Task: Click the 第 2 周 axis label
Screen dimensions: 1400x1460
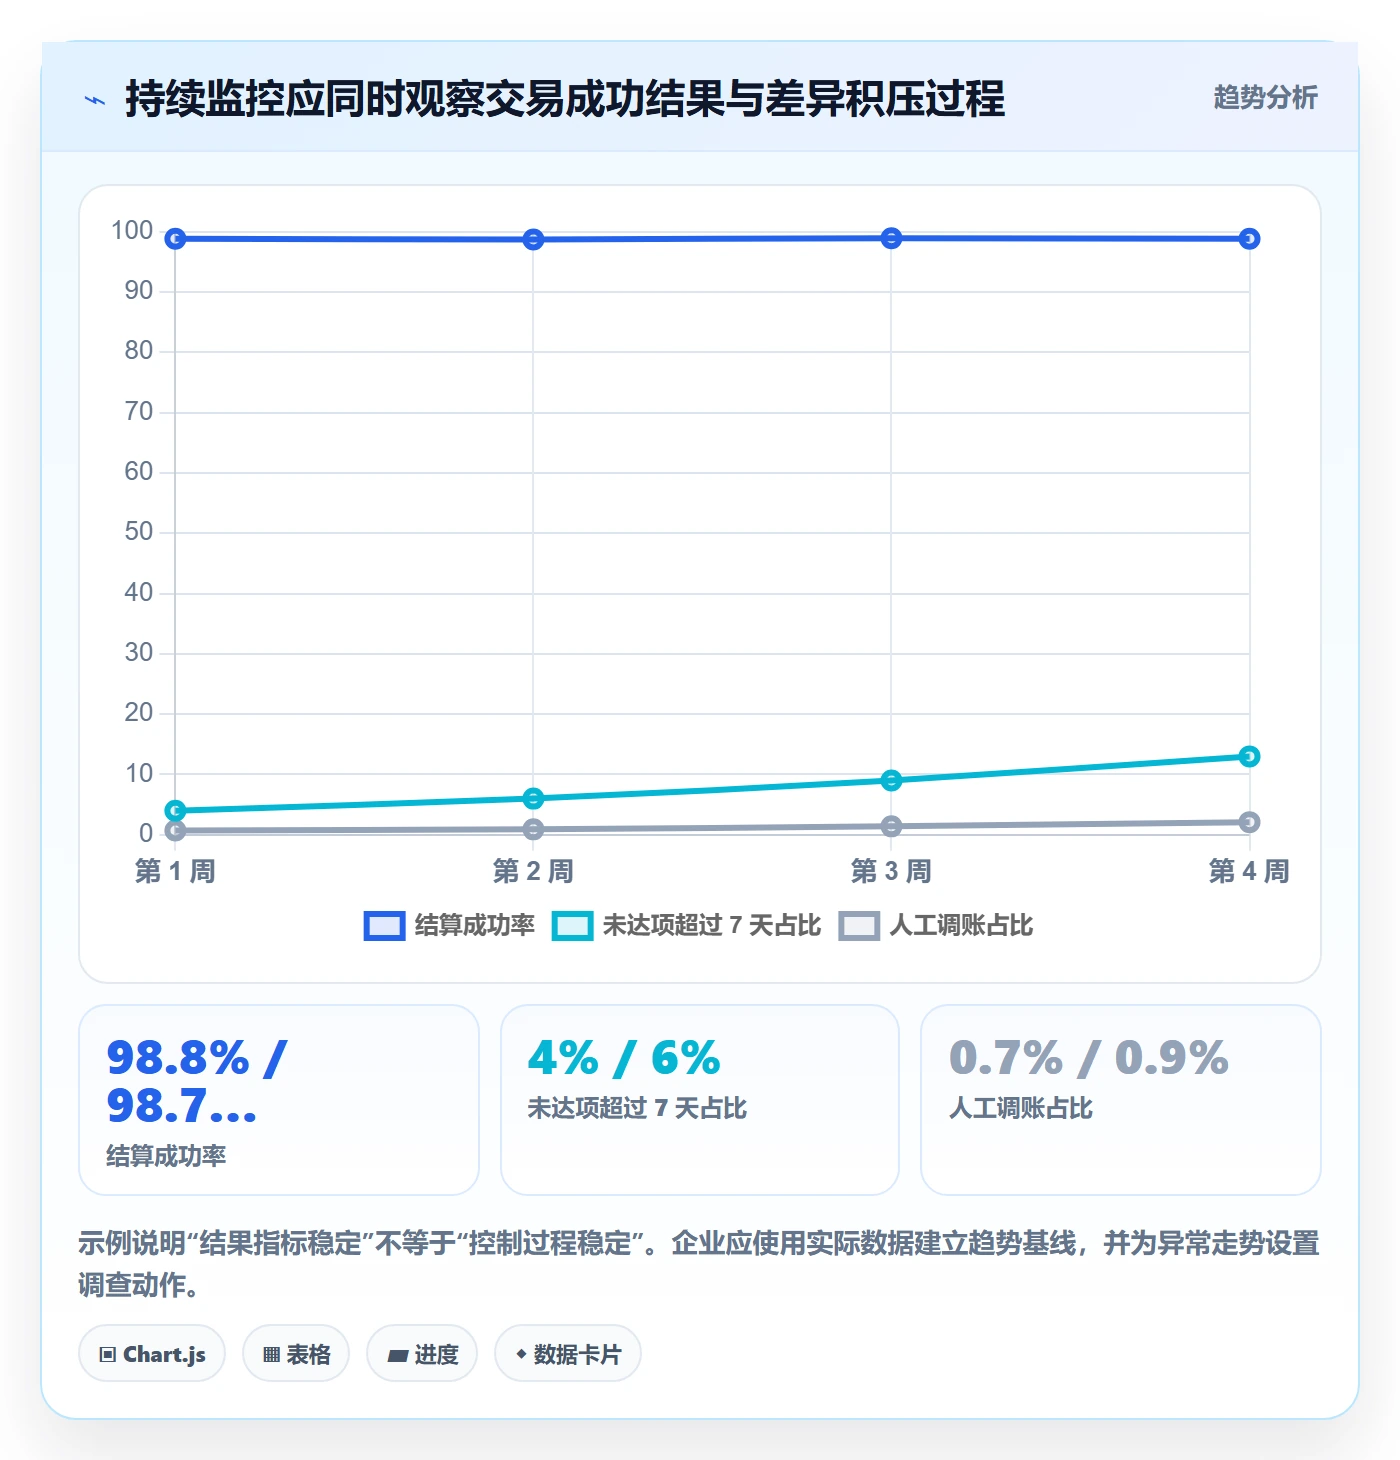Action: [x=533, y=871]
